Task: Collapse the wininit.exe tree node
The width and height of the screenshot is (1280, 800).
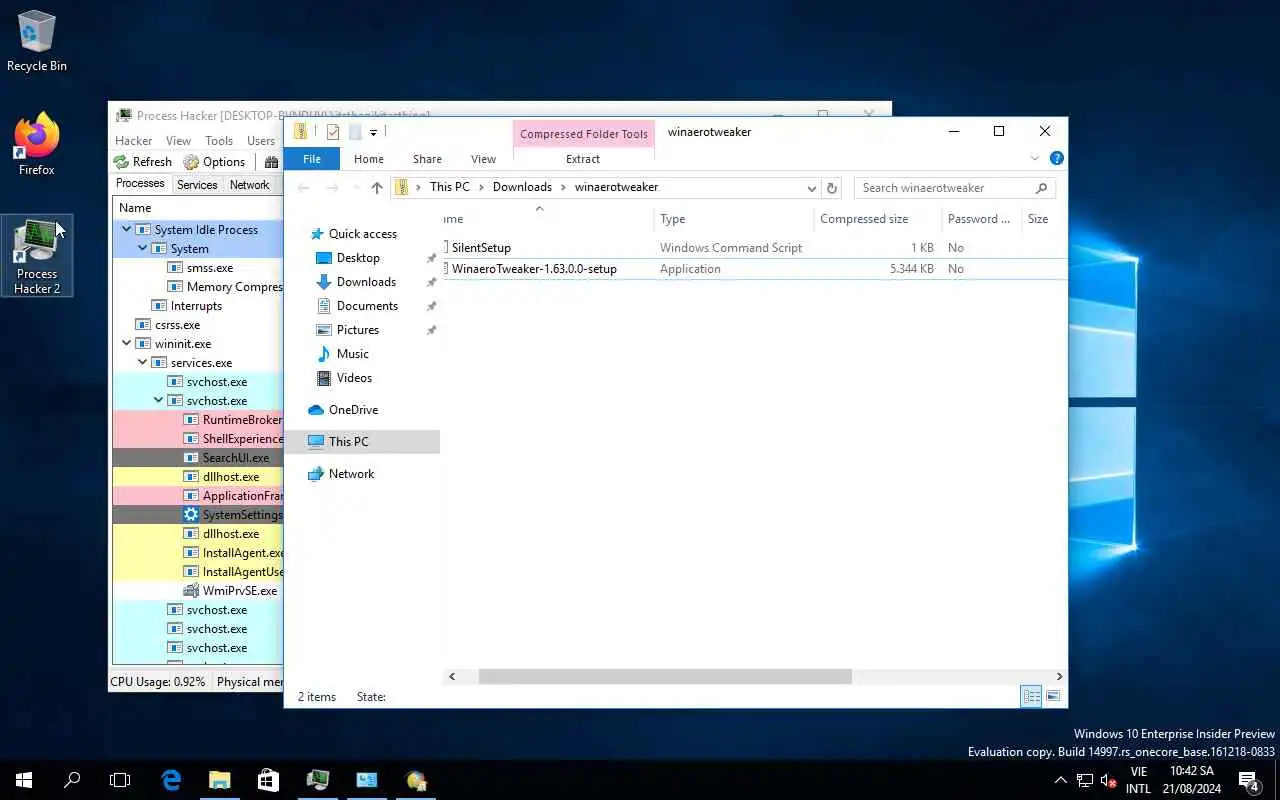Action: [127, 344]
